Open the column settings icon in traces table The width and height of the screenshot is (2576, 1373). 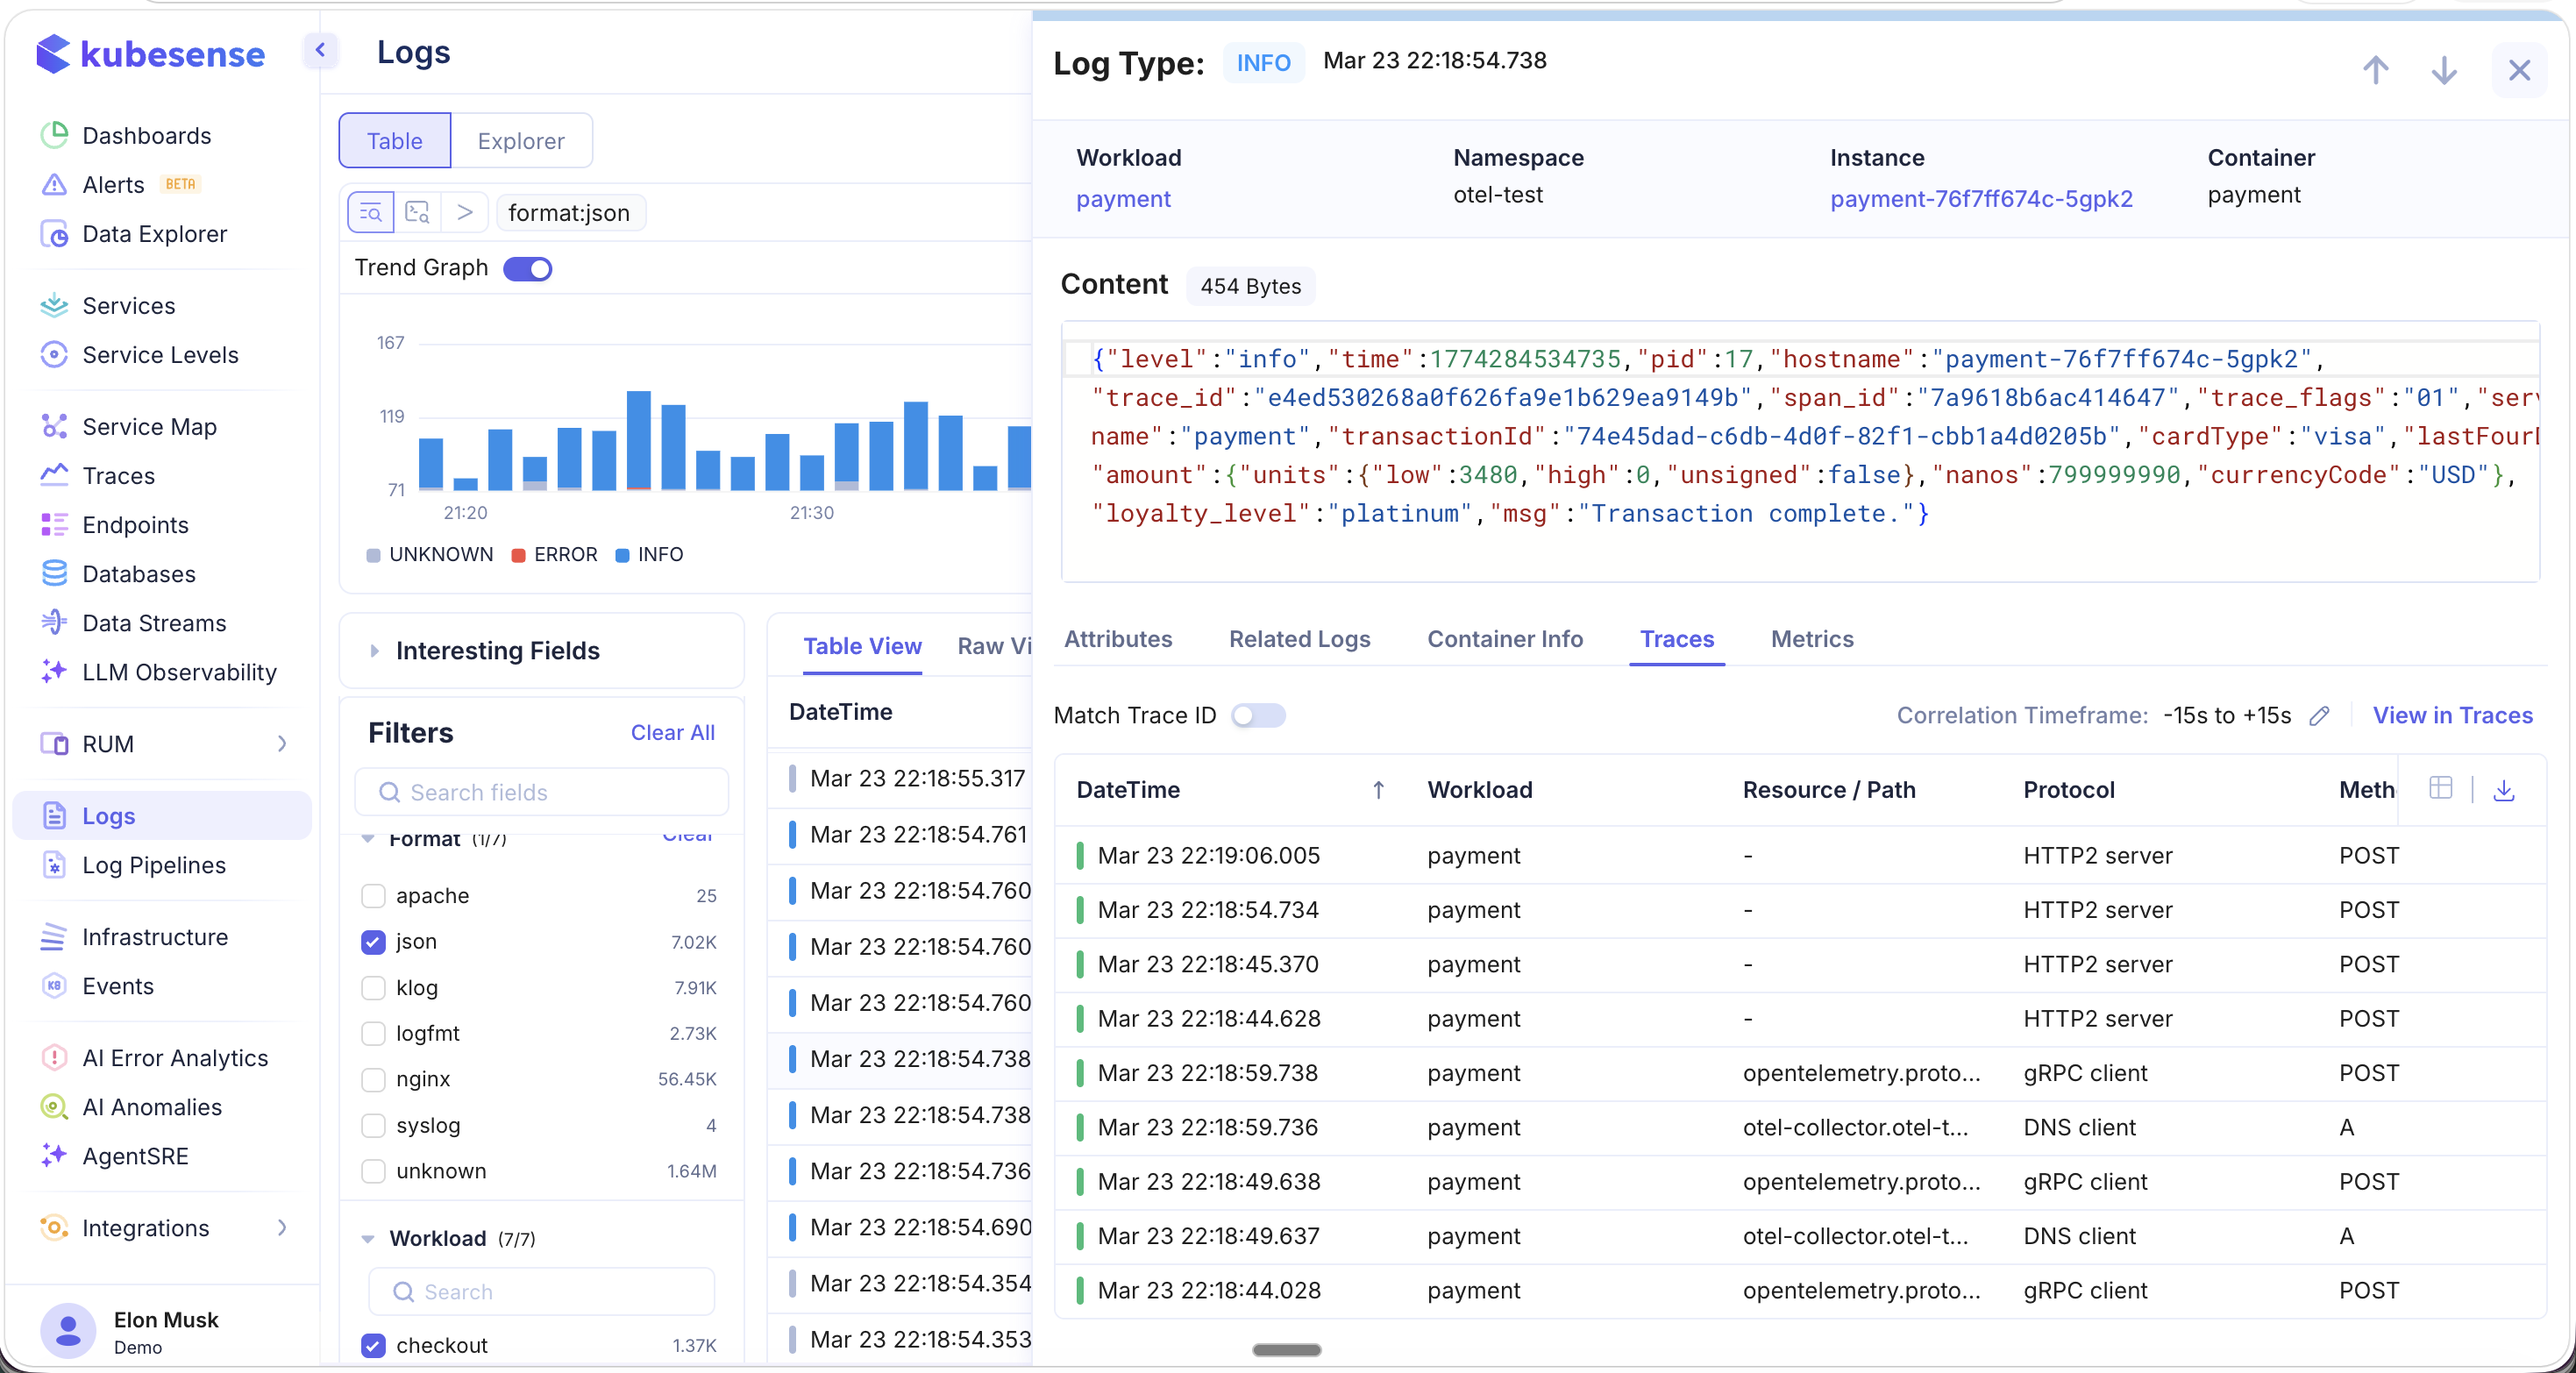click(x=2440, y=789)
